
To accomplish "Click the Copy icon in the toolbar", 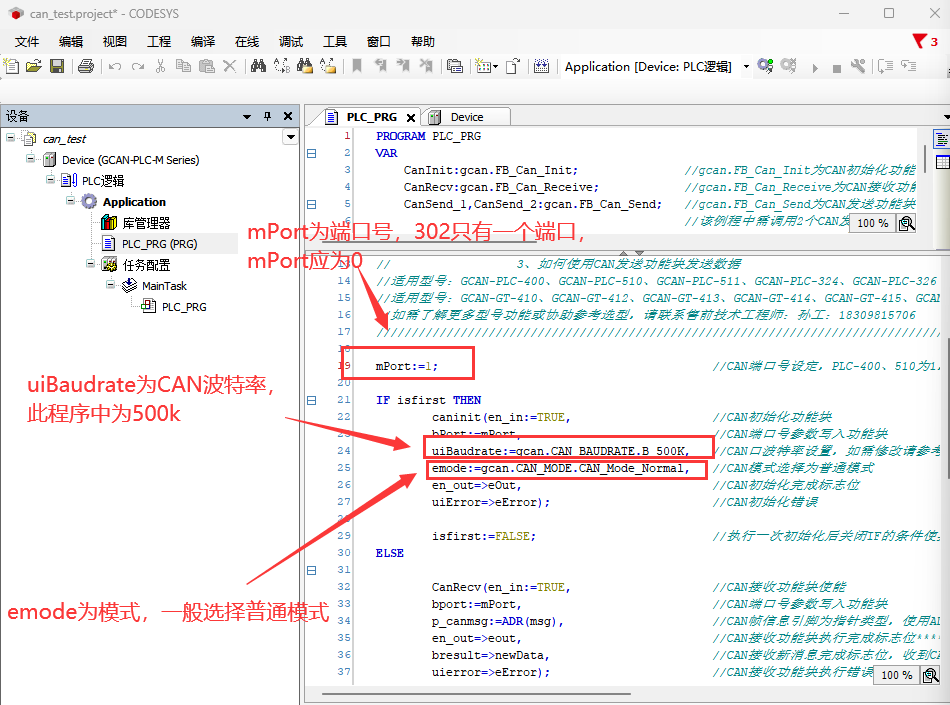I will click(x=183, y=66).
